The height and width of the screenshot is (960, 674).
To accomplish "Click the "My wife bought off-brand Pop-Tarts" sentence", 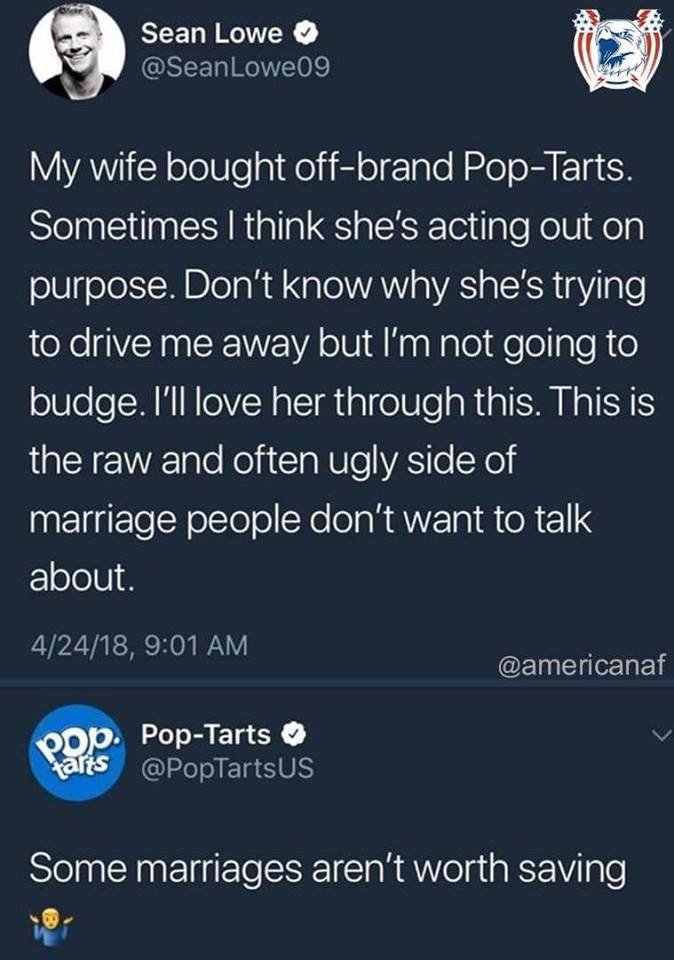I will pos(329,167).
